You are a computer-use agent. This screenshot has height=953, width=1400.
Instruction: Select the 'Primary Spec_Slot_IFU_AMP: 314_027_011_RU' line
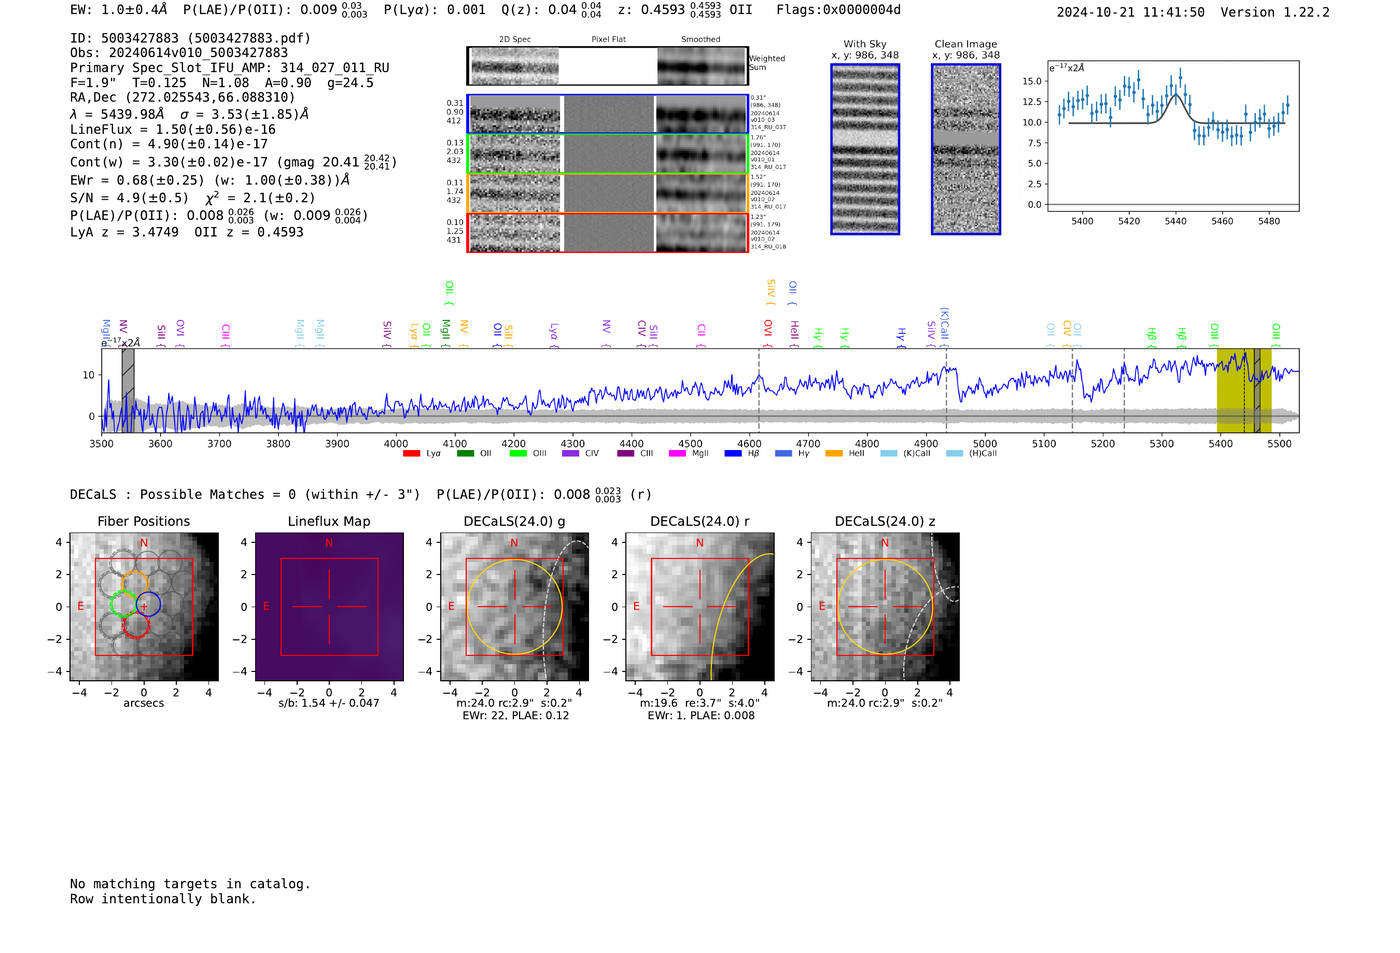point(230,68)
